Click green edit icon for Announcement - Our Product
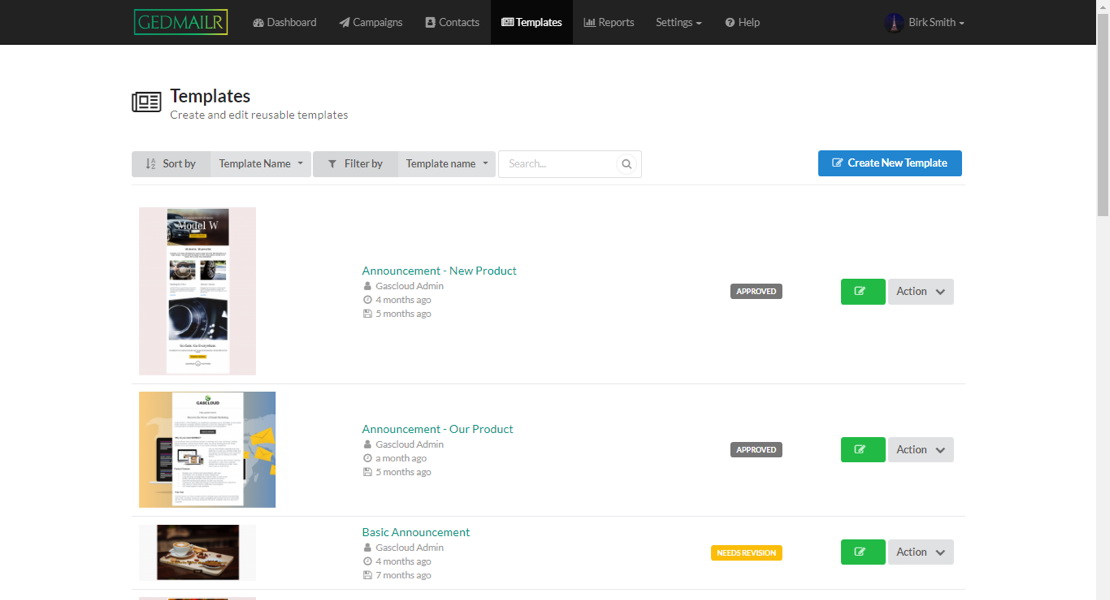This screenshot has height=600, width=1110. (862, 450)
